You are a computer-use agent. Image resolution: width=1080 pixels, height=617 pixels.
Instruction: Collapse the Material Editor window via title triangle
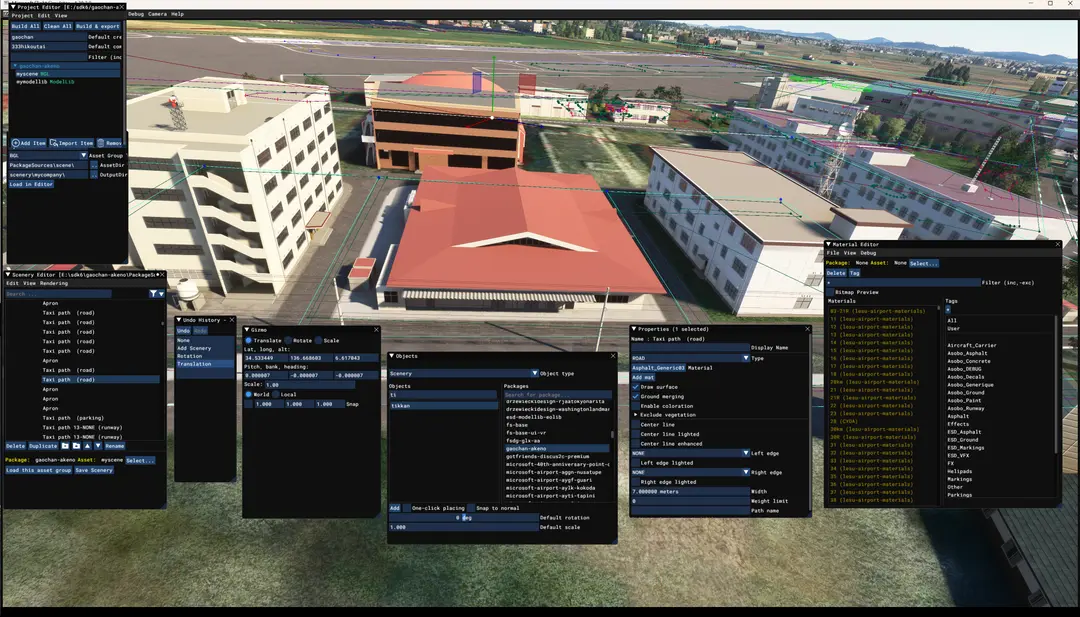[829, 244]
